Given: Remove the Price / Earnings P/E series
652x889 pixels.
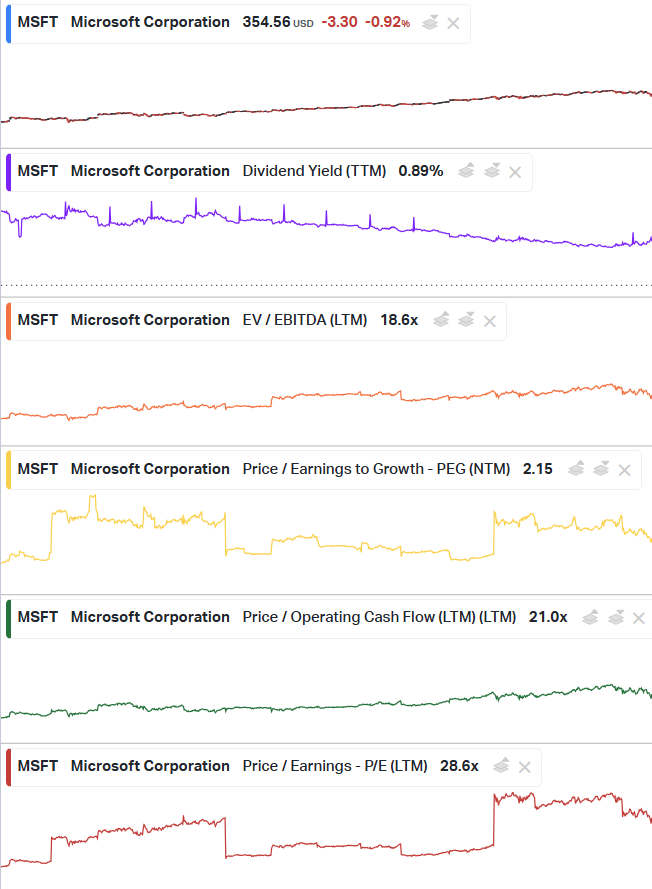Looking at the screenshot, I should [525, 767].
